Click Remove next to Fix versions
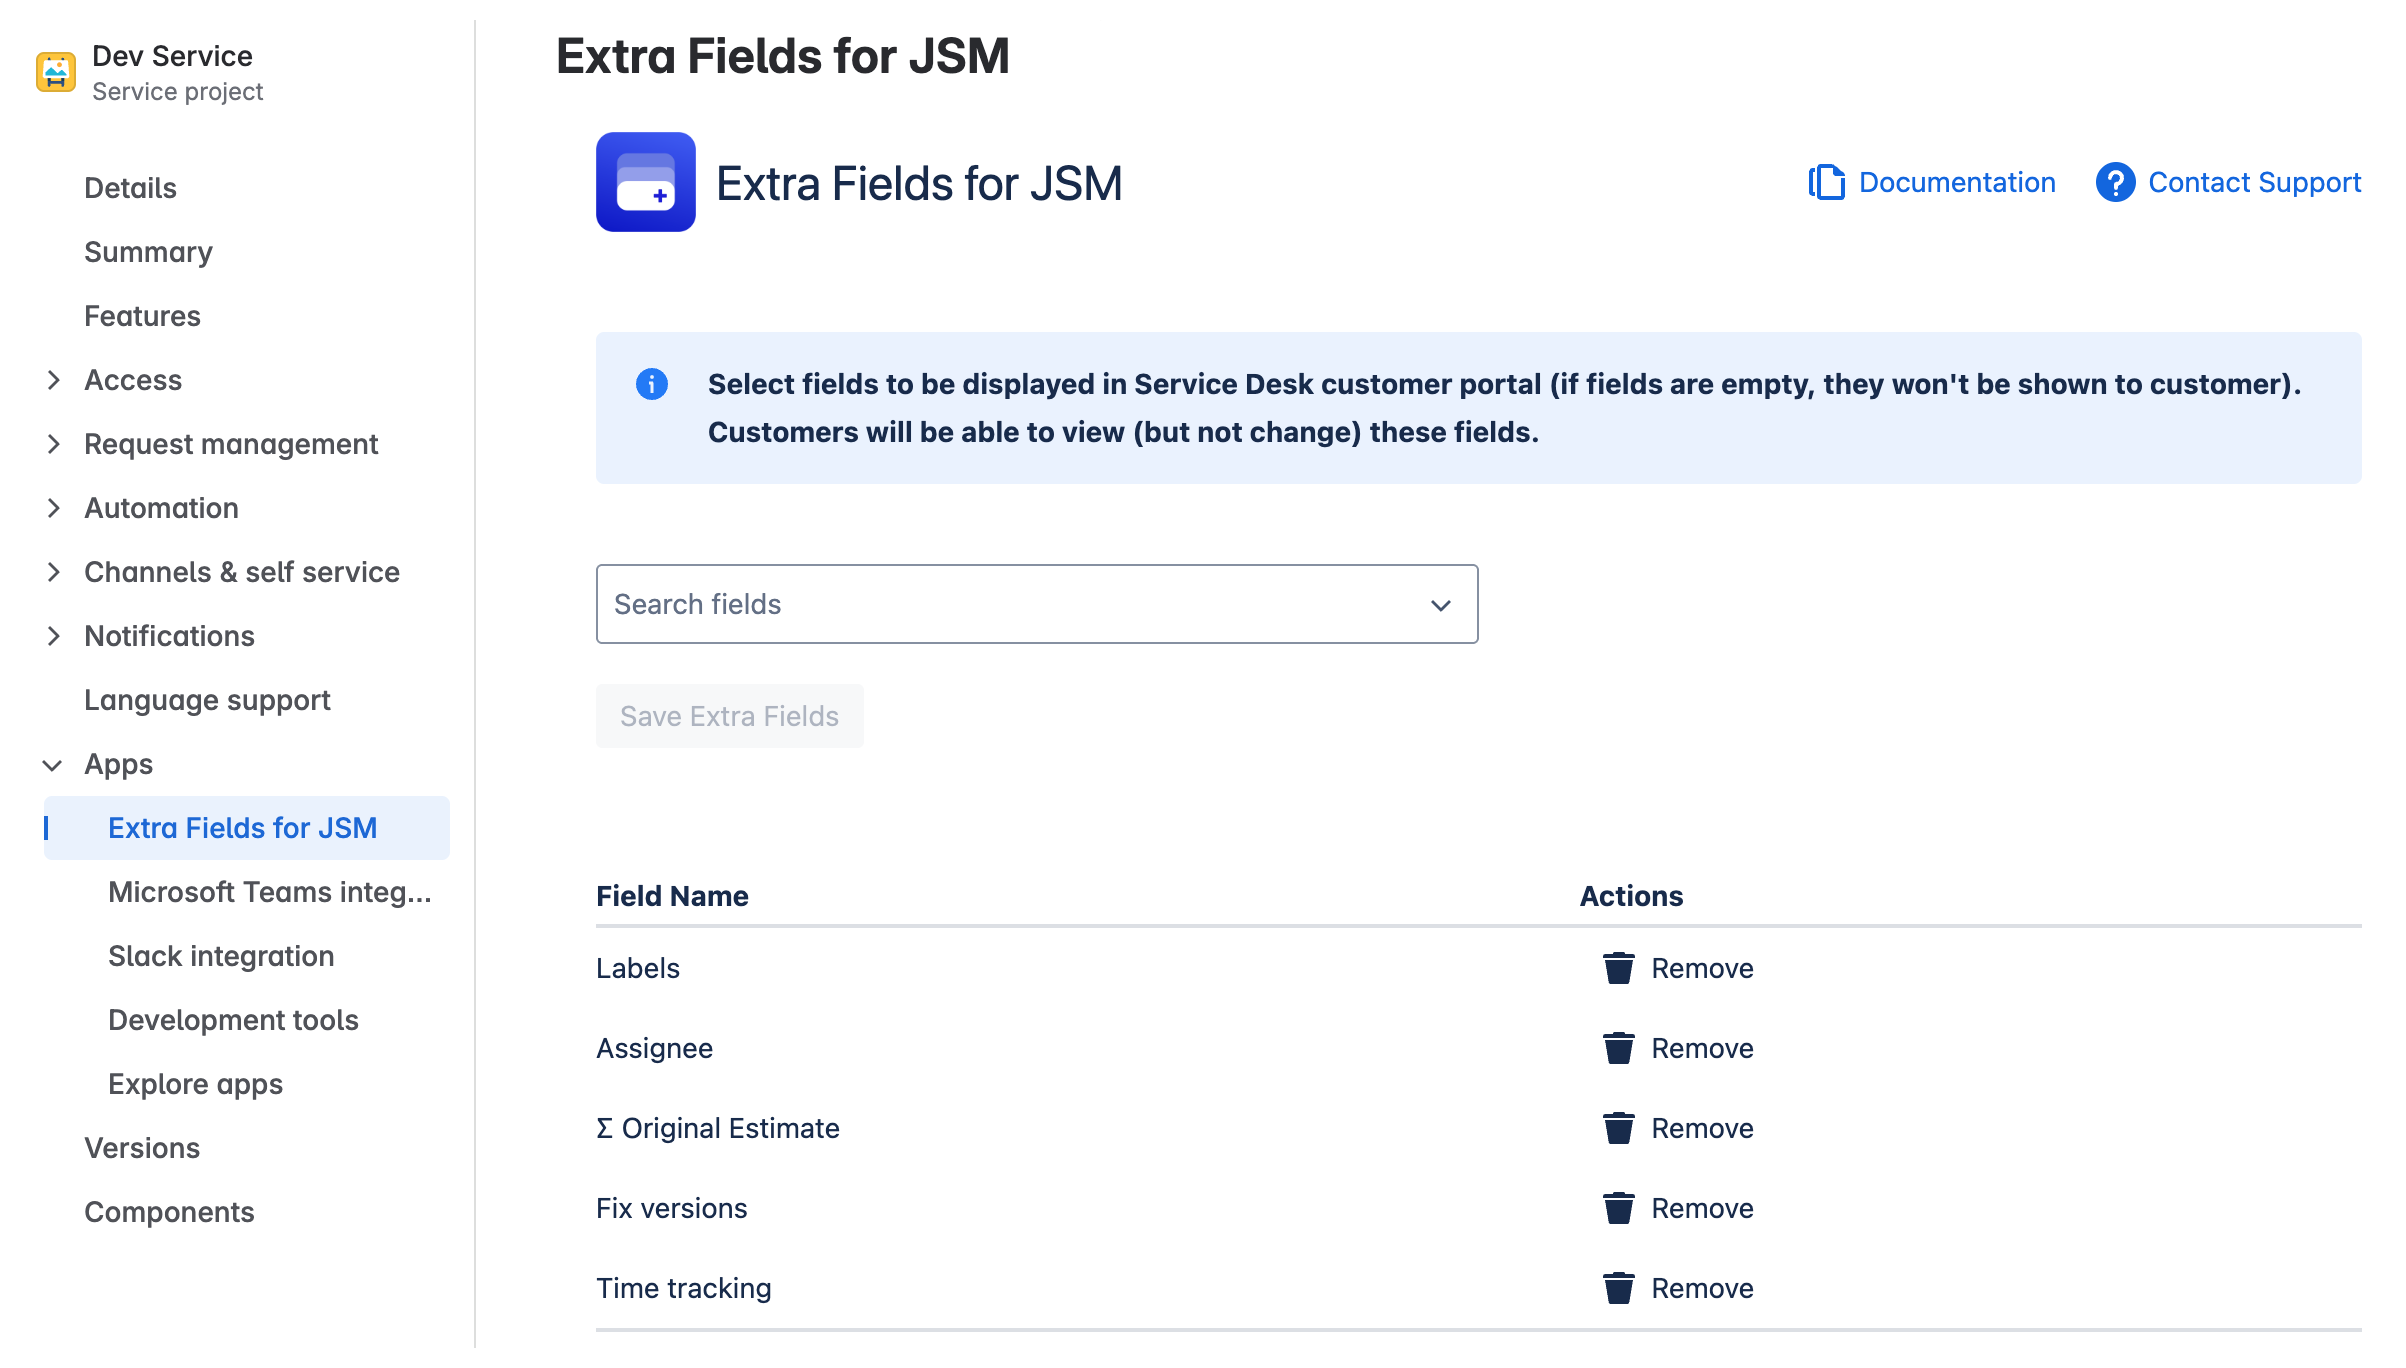Image resolution: width=2406 pixels, height=1368 pixels. point(1703,1208)
